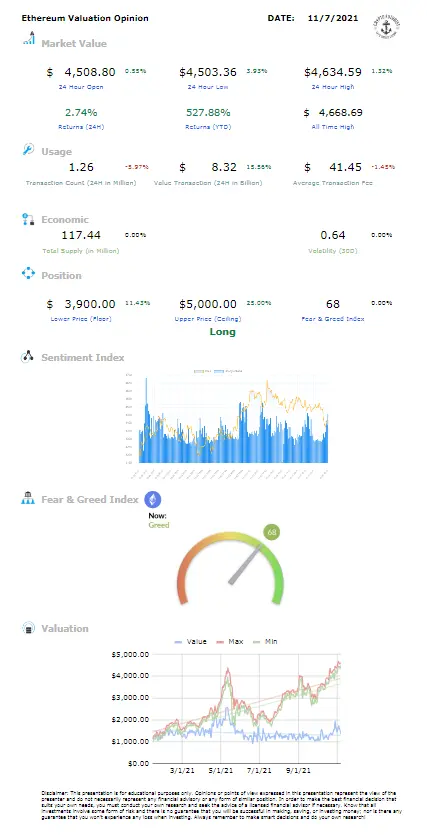Click the 117.44 total supply value
Screen dimensions: 427x835
(81, 235)
